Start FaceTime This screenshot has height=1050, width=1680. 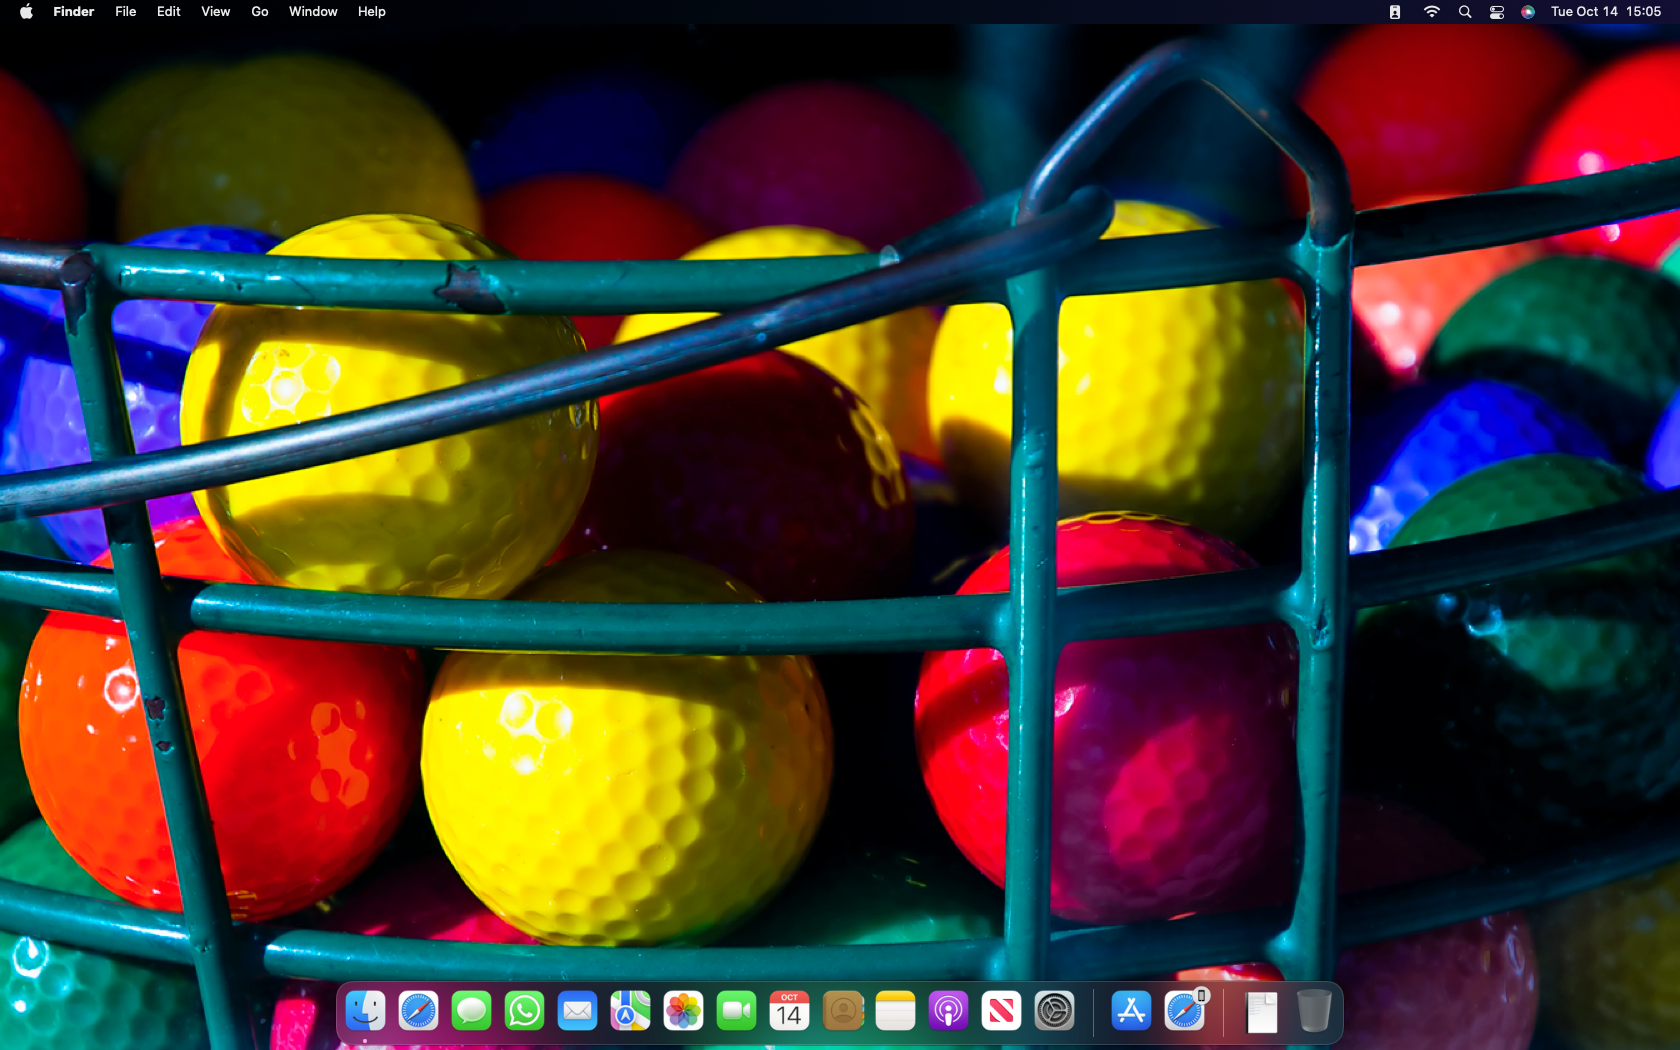coord(736,1011)
